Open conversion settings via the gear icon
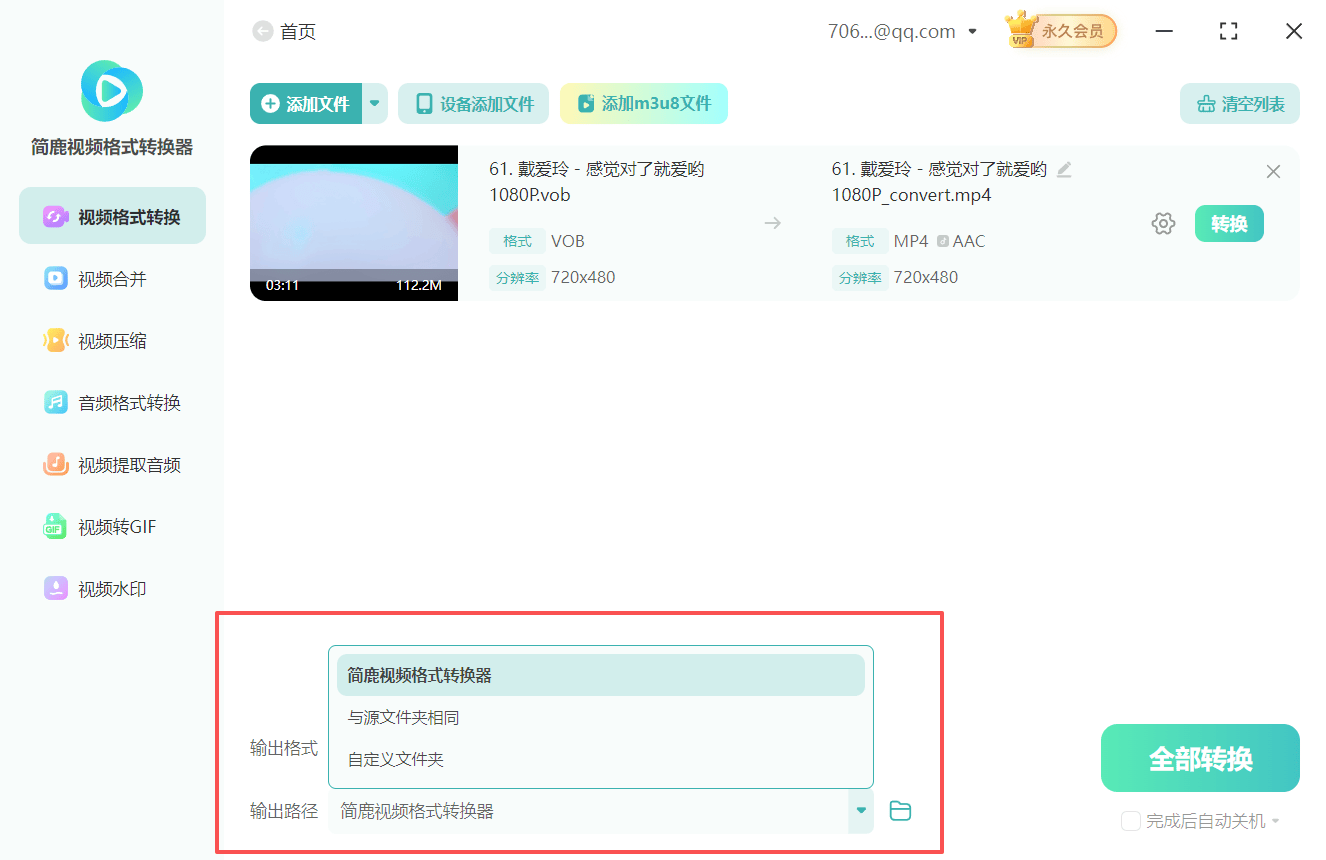The image size is (1326, 860). 1163,223
